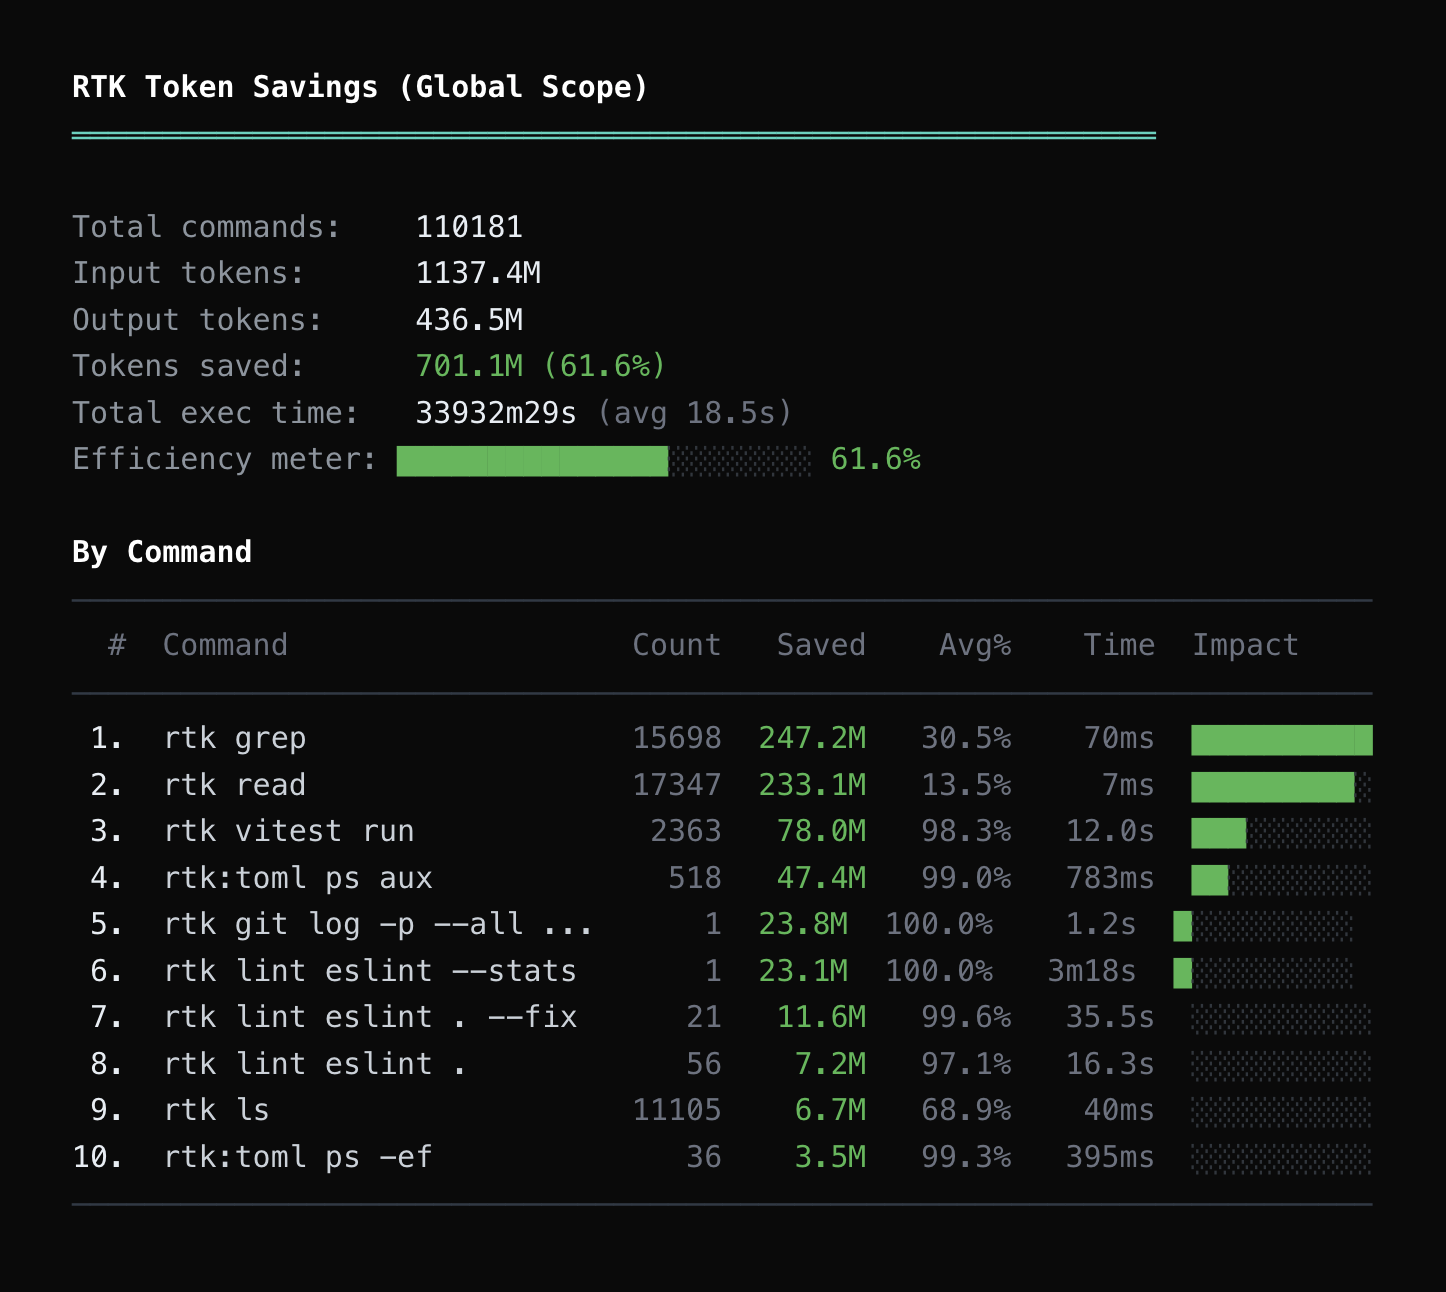Click the 'rtk lint eslint --stats' command
This screenshot has width=1446, height=1292.
pos(370,971)
